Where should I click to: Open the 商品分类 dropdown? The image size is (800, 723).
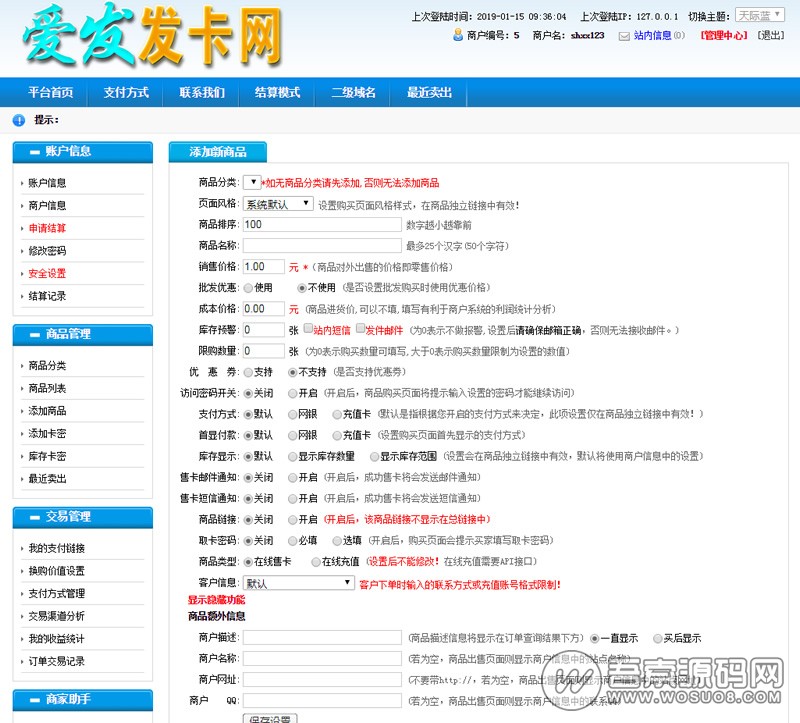251,183
